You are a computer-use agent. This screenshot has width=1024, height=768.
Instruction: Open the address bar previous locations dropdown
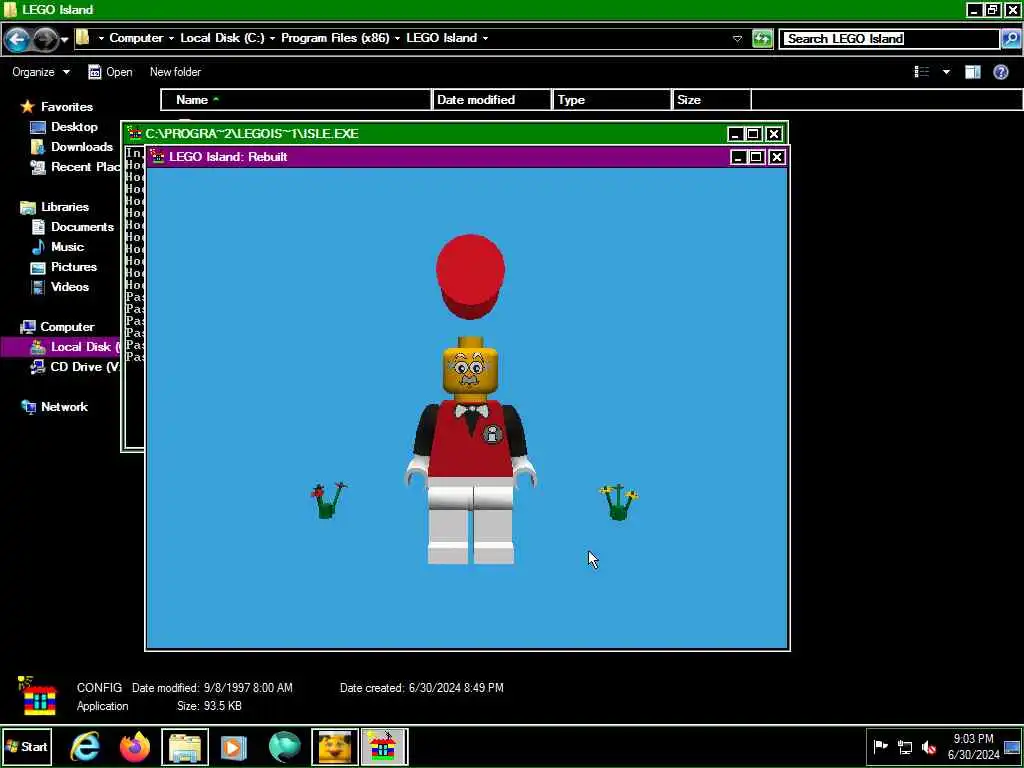[737, 39]
